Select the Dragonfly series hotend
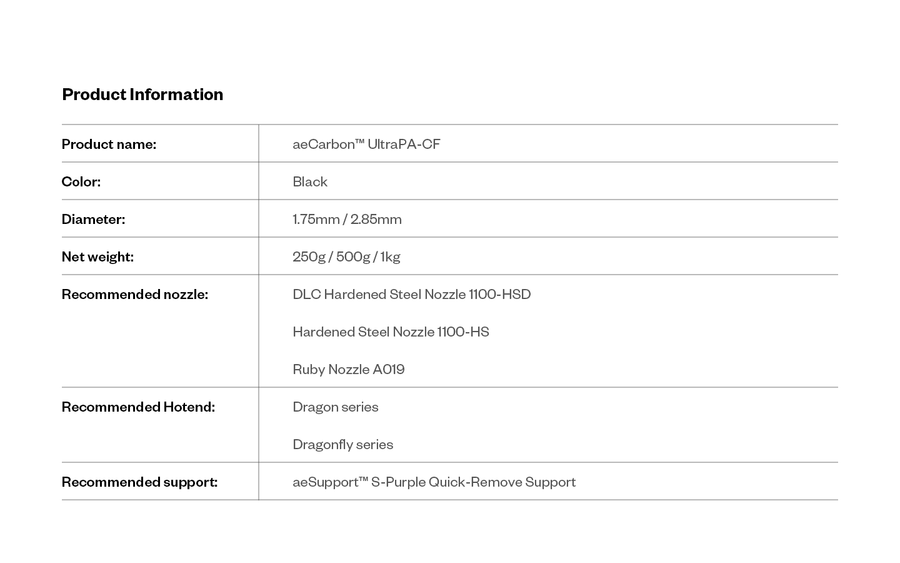900x563 pixels. point(343,444)
